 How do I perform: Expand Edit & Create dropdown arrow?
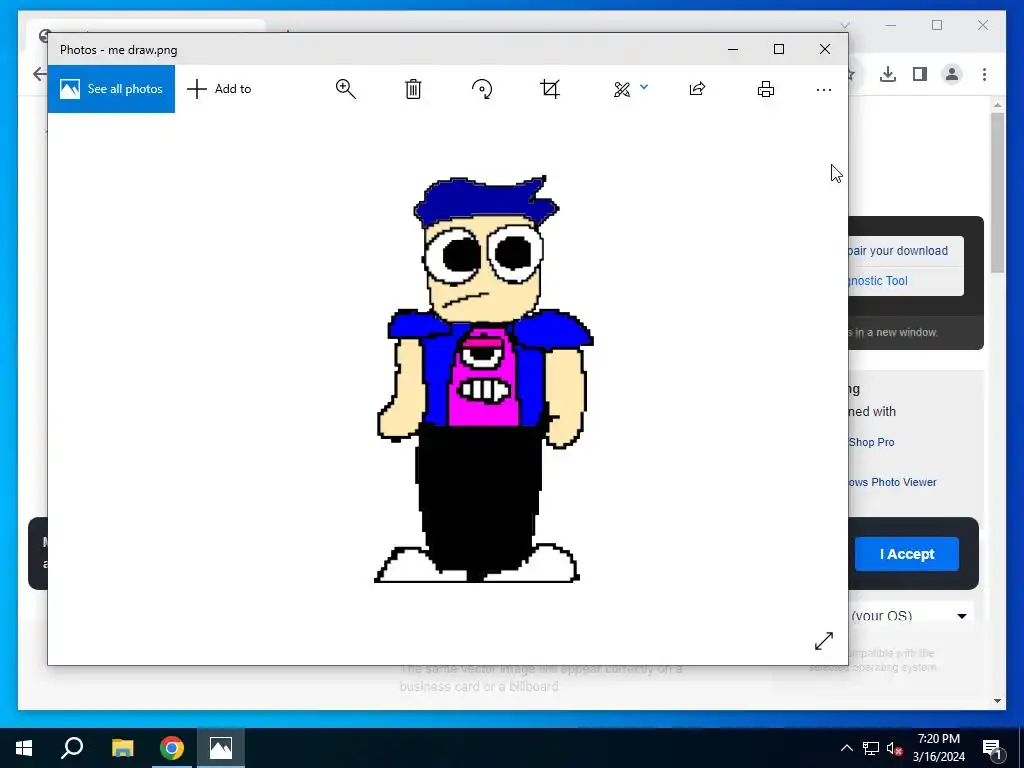pos(644,87)
